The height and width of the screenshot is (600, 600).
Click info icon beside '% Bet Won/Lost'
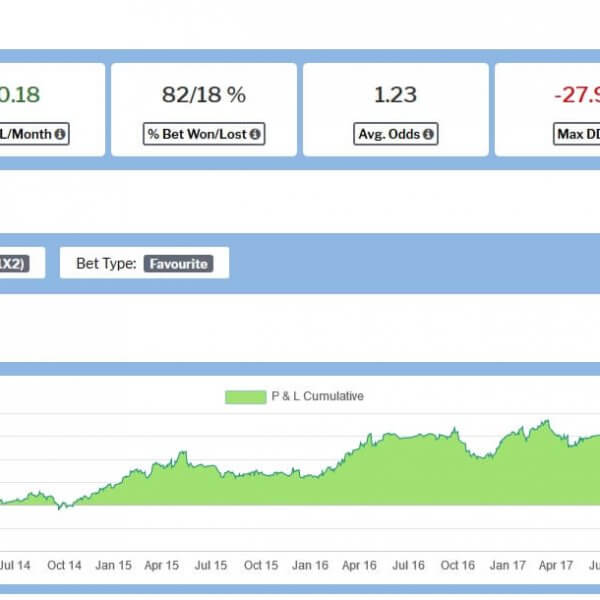pos(255,134)
